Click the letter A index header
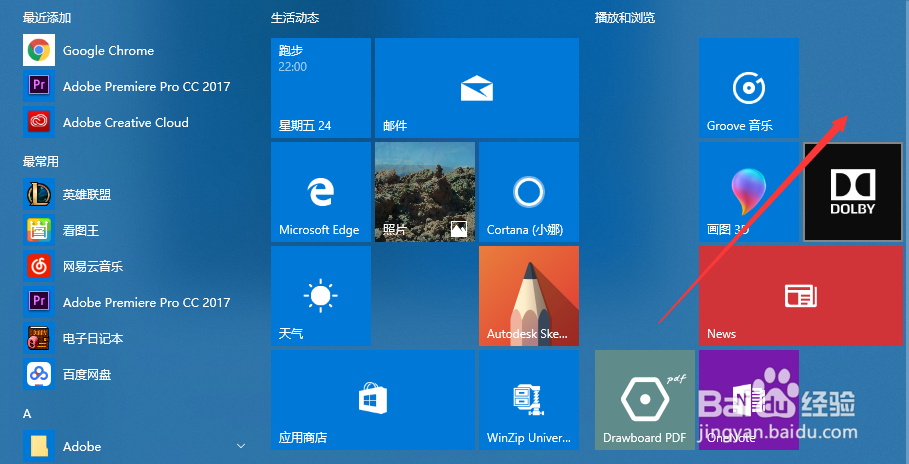 27,414
